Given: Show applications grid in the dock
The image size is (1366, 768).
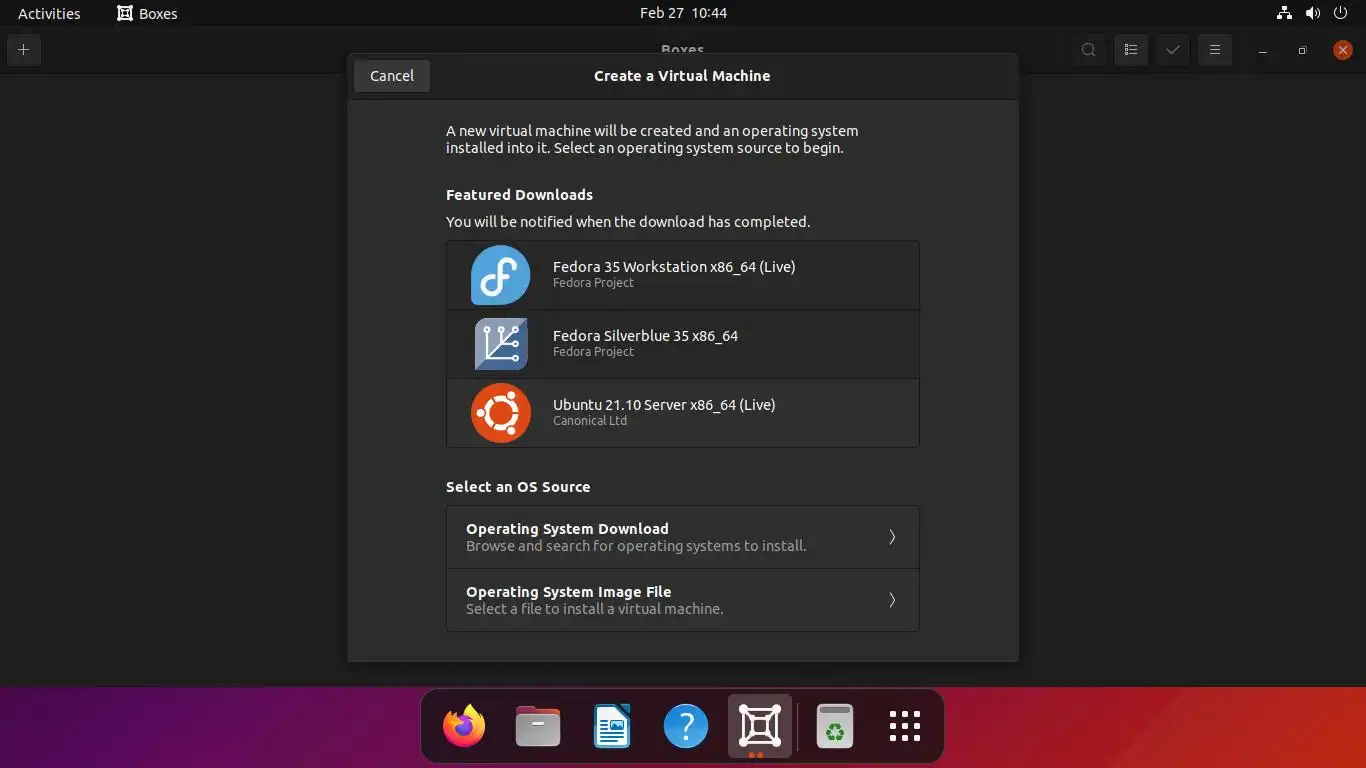Looking at the screenshot, I should (x=905, y=726).
